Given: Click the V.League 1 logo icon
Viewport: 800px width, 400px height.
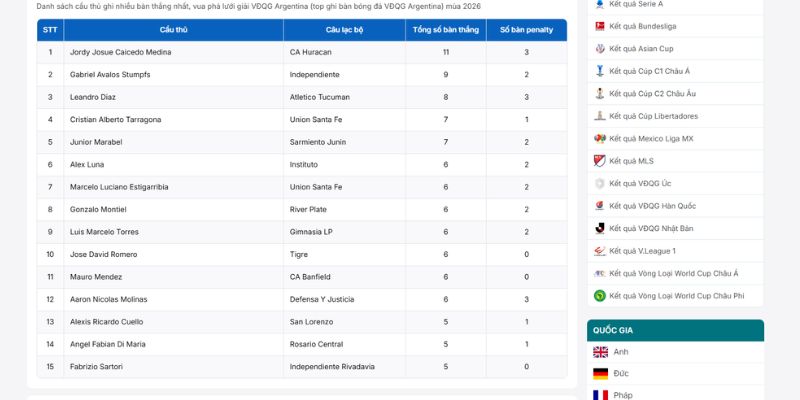Looking at the screenshot, I should tap(600, 251).
